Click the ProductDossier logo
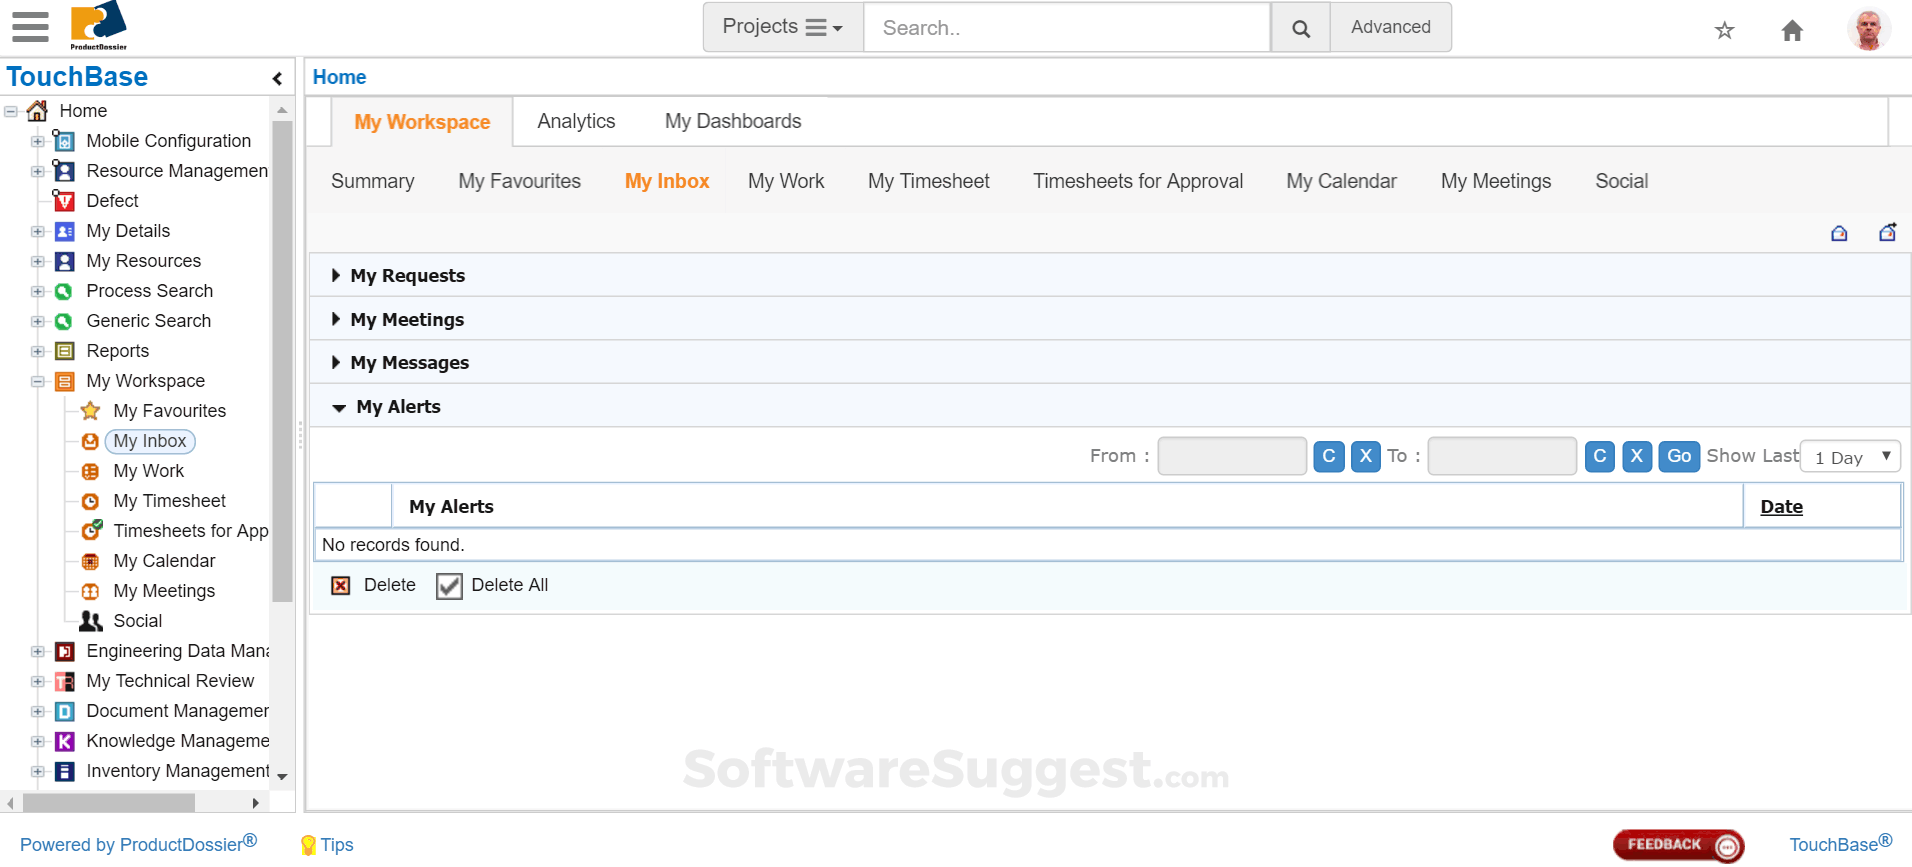Screen dimensions: 1912x867 point(98,26)
